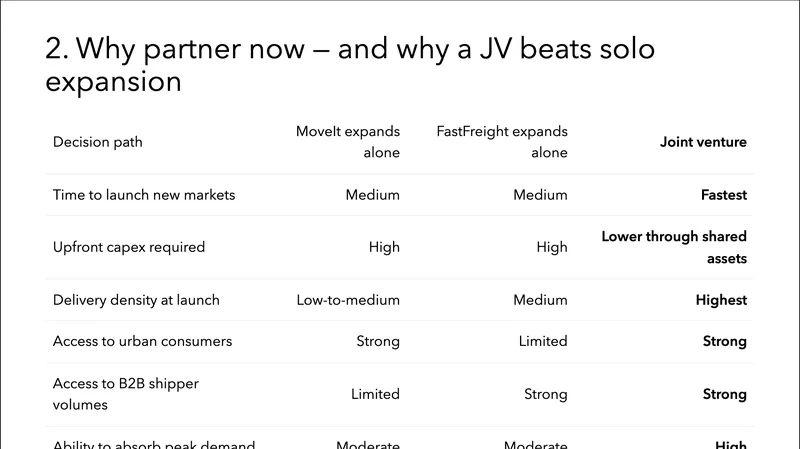Click the bold "Highest" cell
The height and width of the screenshot is (449, 800).
[721, 300]
